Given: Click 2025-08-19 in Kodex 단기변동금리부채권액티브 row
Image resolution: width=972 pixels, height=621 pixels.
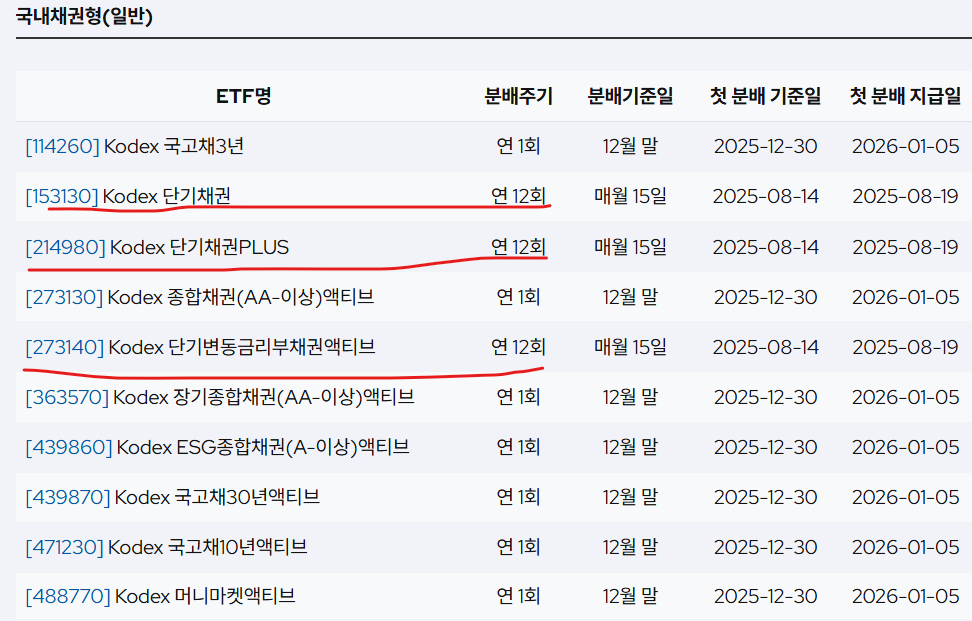Looking at the screenshot, I should coord(905,347).
